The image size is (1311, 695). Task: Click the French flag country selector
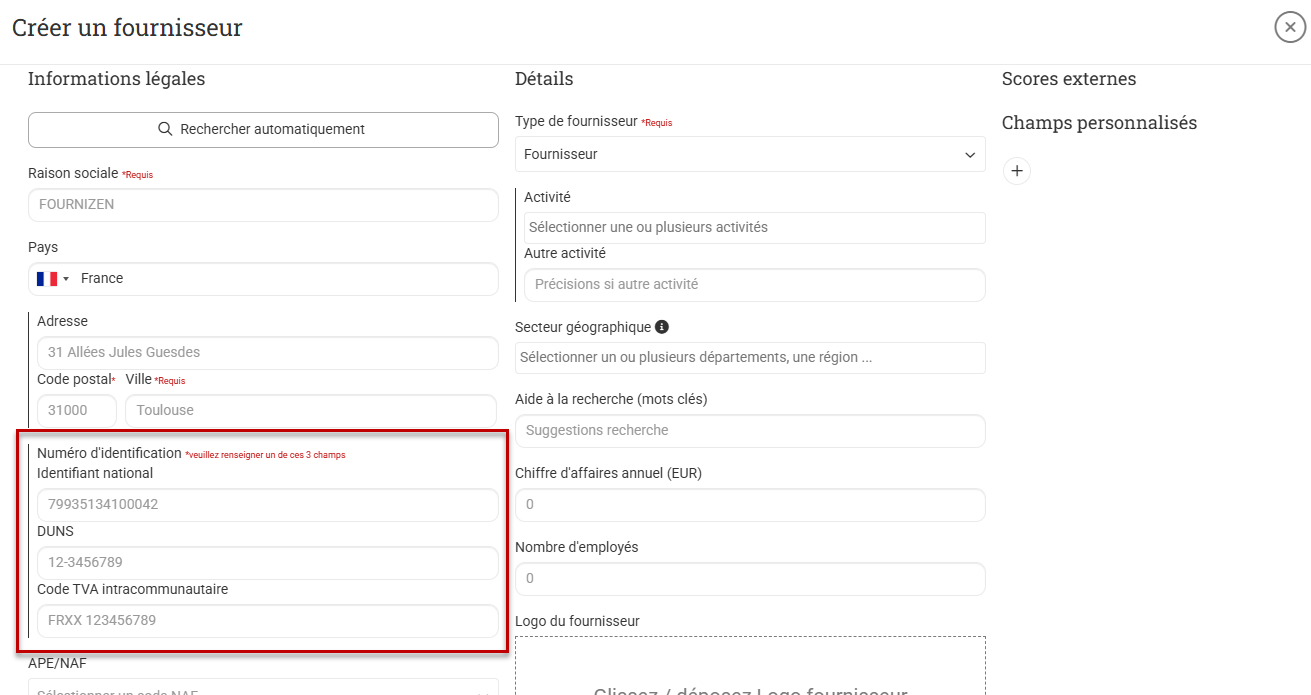tap(53, 279)
